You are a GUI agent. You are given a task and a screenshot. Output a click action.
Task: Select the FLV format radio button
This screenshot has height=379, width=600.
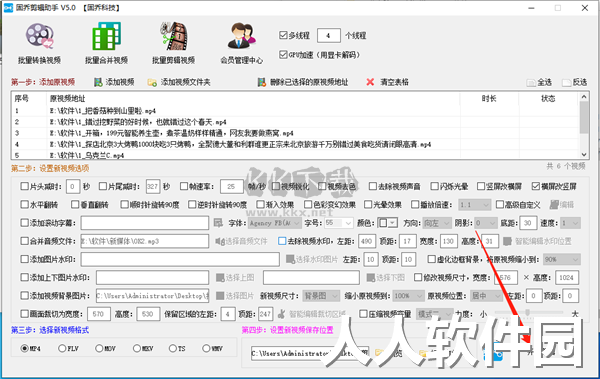click(62, 348)
